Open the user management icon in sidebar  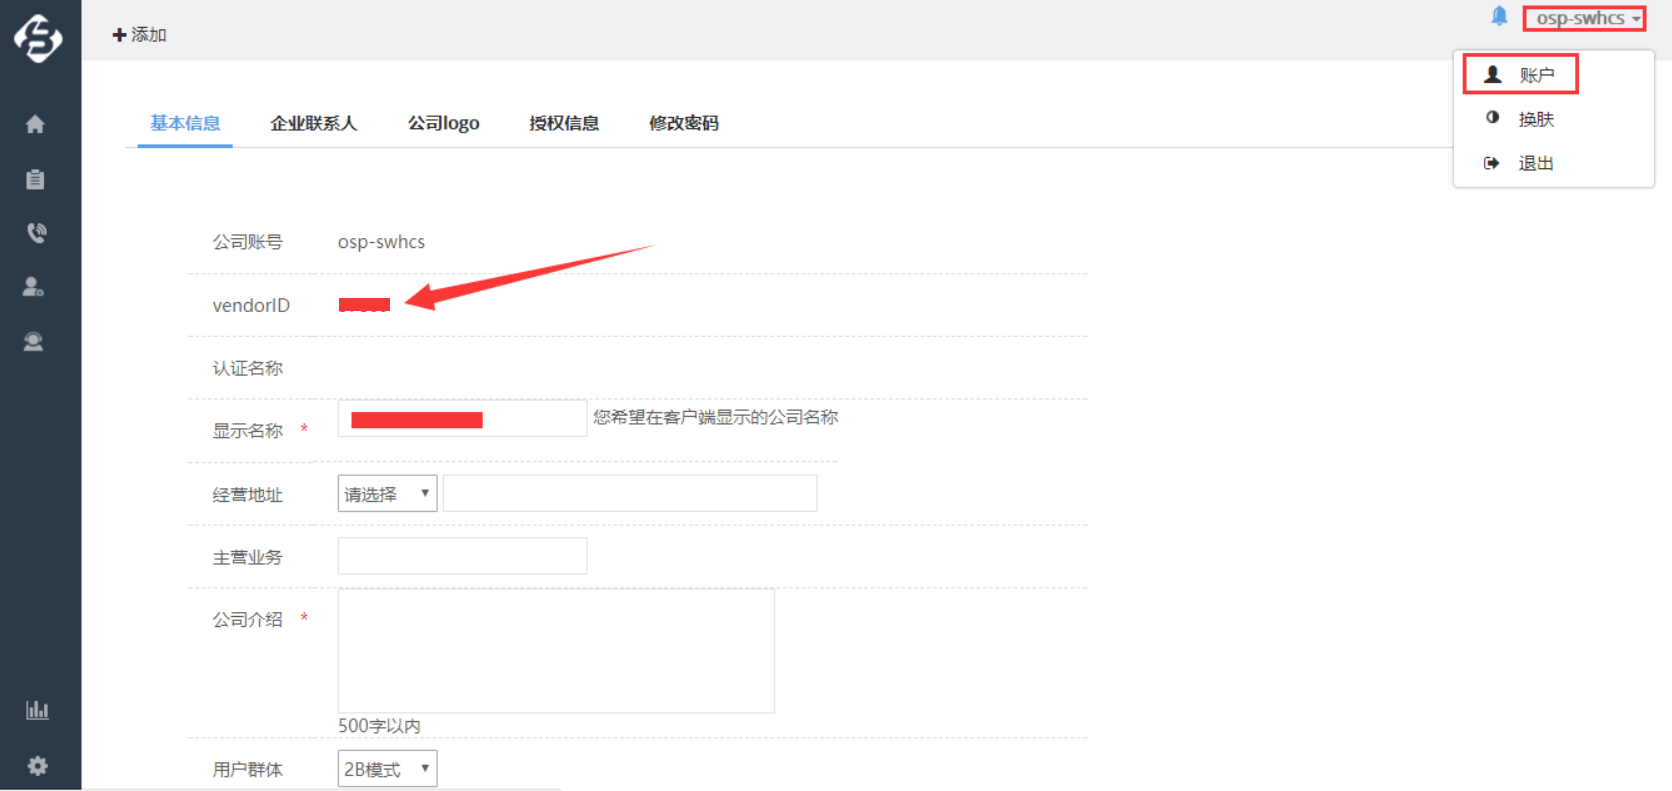[x=34, y=287]
